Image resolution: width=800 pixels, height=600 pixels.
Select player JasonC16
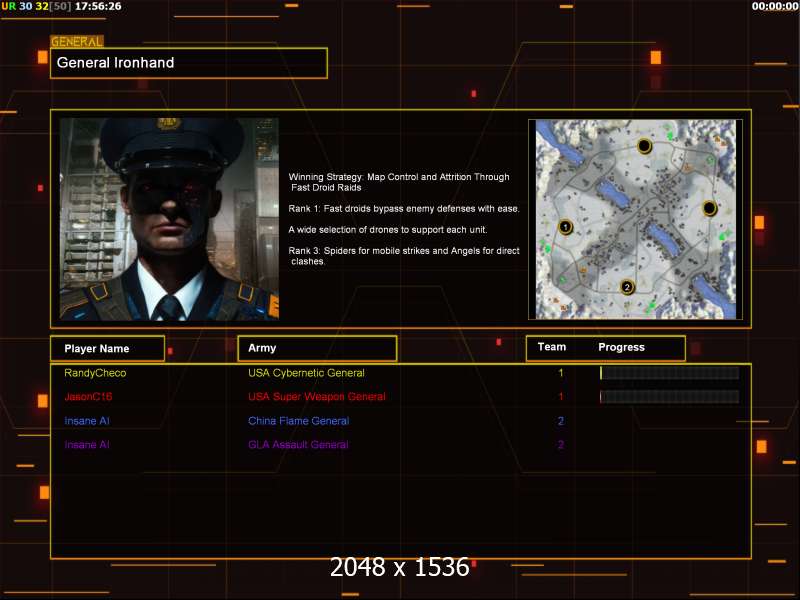coord(88,396)
